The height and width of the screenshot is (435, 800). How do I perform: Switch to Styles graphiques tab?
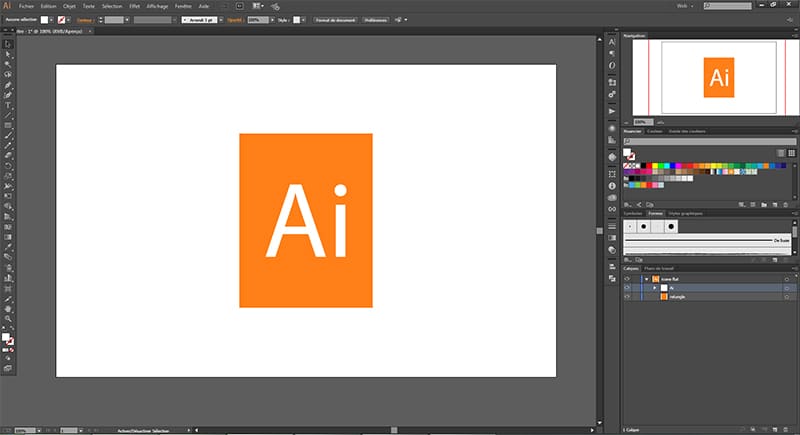686,213
